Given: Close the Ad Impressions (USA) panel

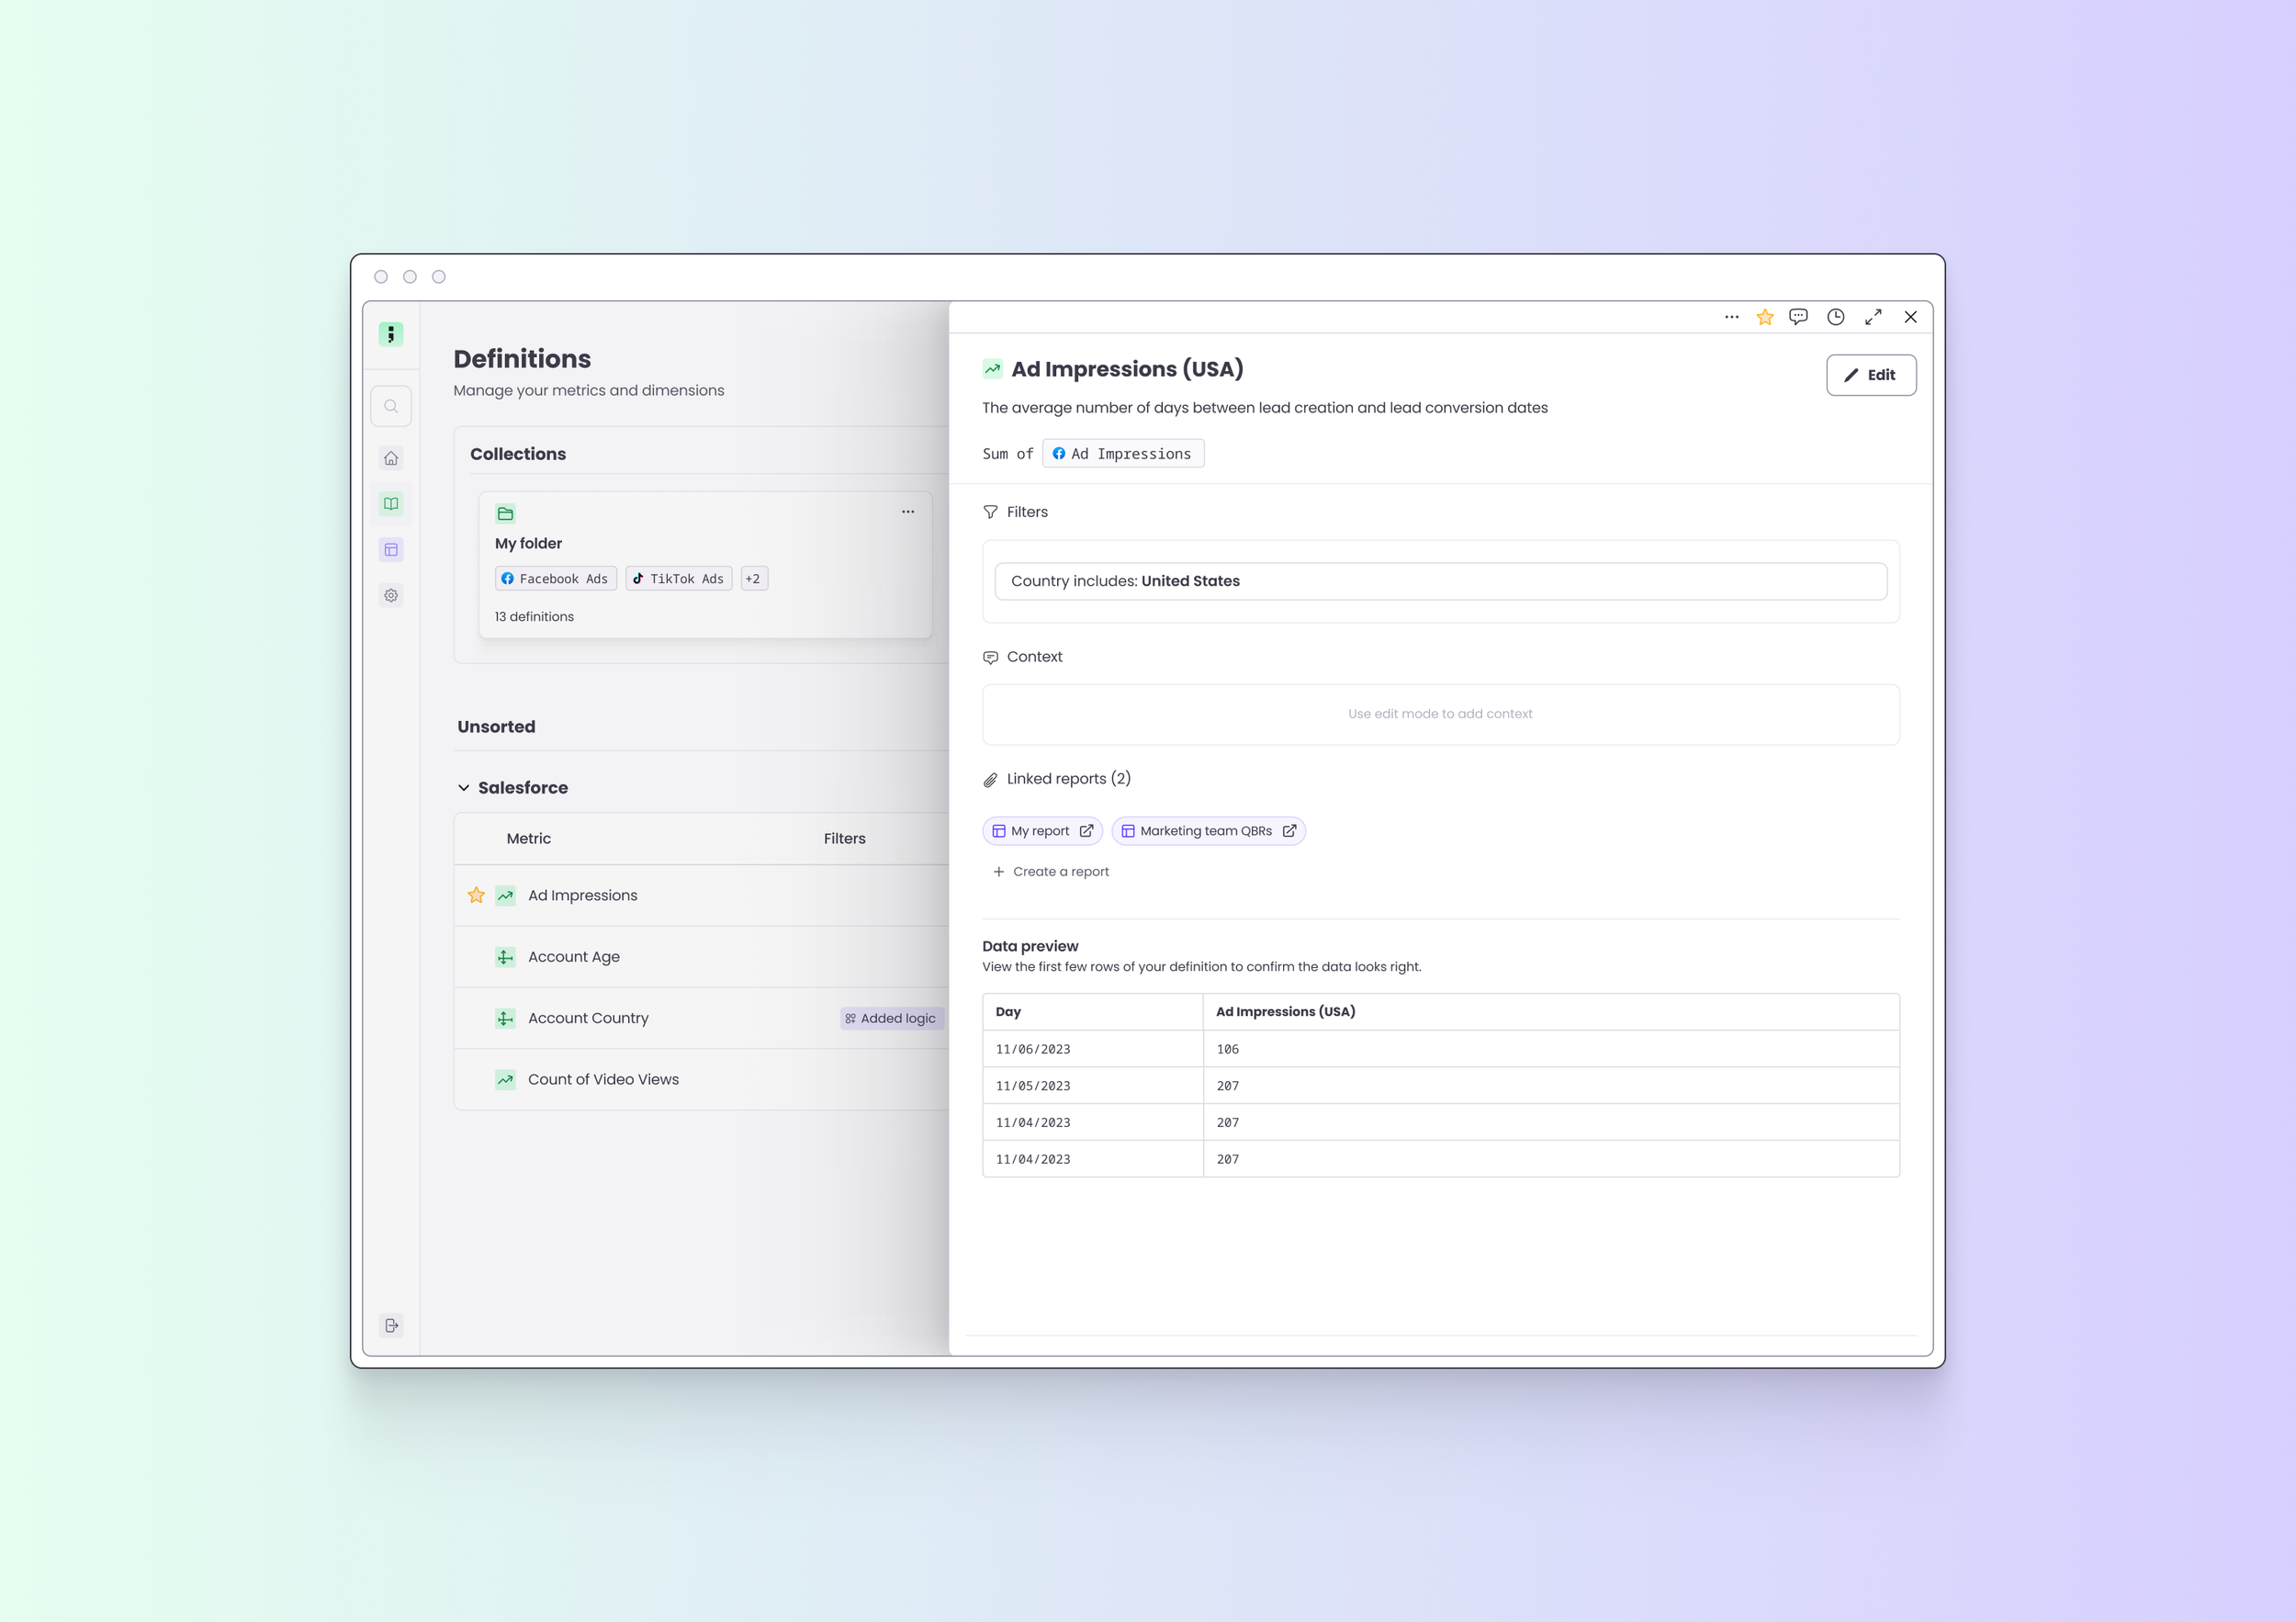Looking at the screenshot, I should 1911,317.
